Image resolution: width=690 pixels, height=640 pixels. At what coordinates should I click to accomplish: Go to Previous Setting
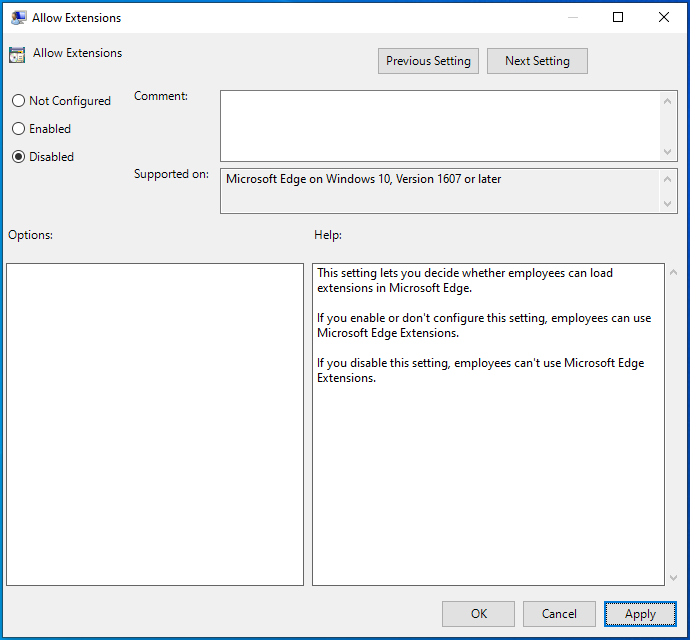point(428,61)
